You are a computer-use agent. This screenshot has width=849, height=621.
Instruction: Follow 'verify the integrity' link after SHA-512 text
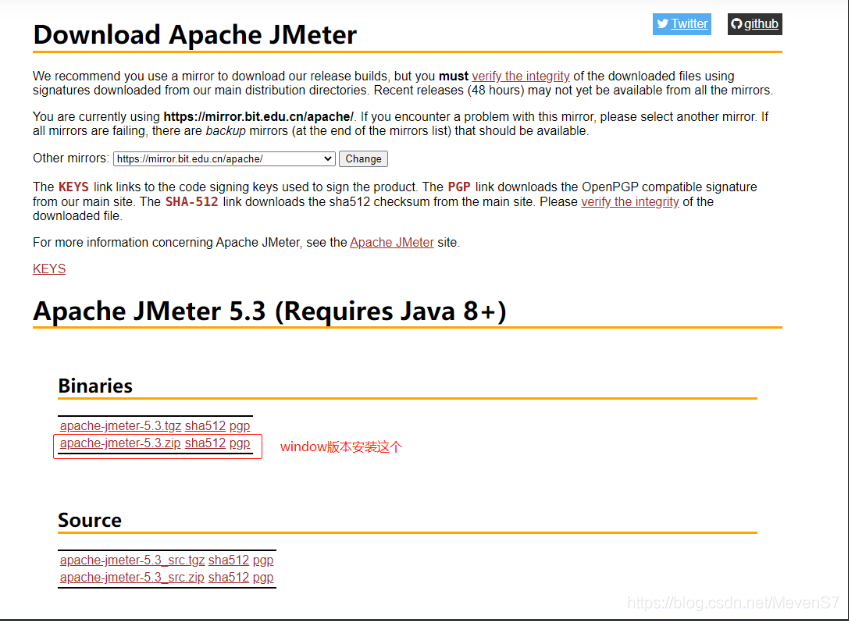click(630, 201)
